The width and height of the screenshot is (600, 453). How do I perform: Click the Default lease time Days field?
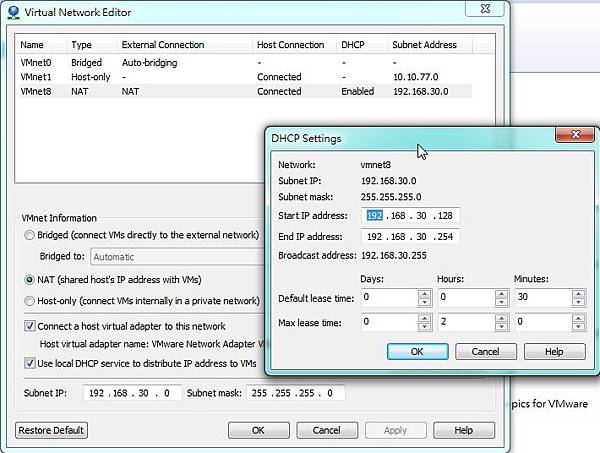pyautogui.click(x=390, y=298)
